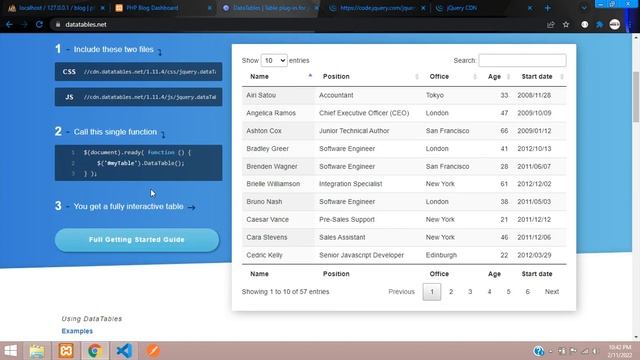The width and height of the screenshot is (640, 360).
Task: Open the Full Getting Started Guide
Action: click(137, 240)
